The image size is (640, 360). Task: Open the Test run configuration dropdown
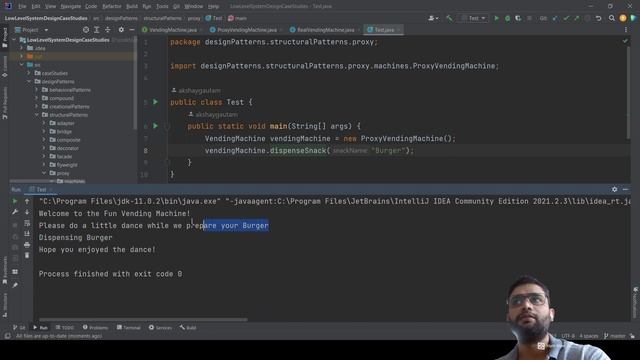tap(473, 18)
